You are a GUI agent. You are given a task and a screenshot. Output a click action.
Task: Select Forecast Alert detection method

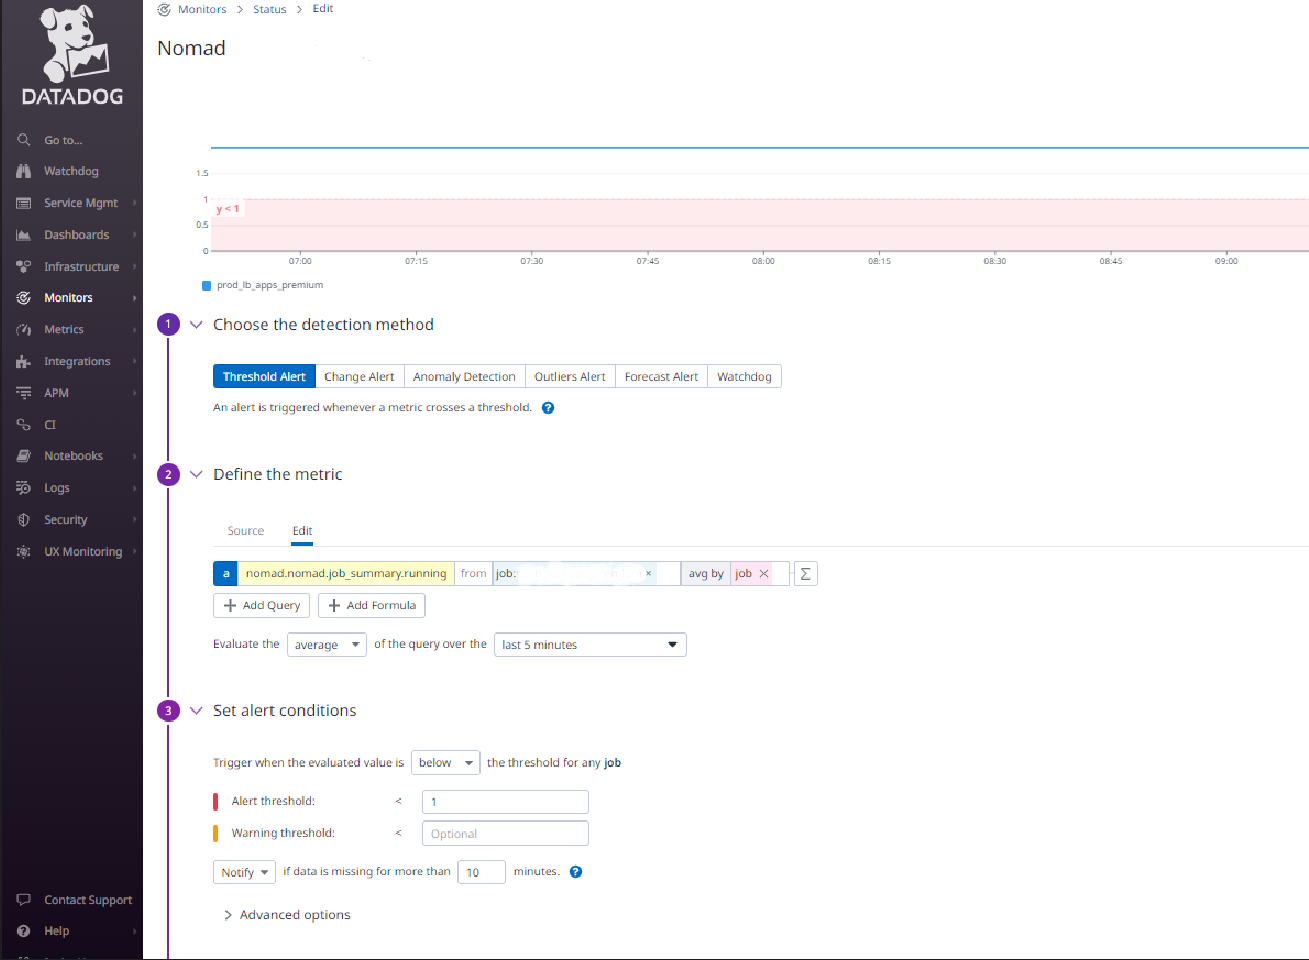click(x=661, y=377)
